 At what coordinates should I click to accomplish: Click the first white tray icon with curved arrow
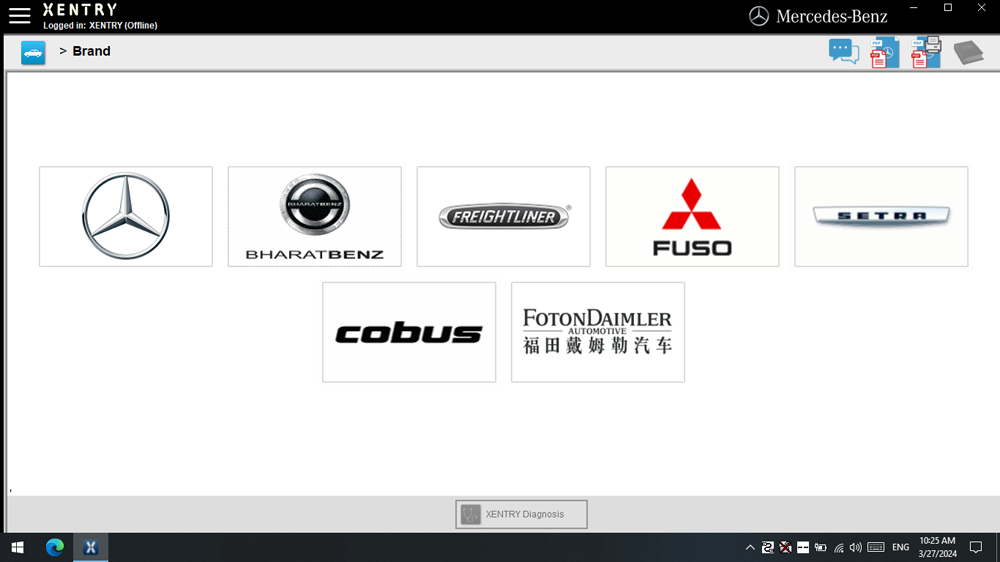(x=768, y=547)
